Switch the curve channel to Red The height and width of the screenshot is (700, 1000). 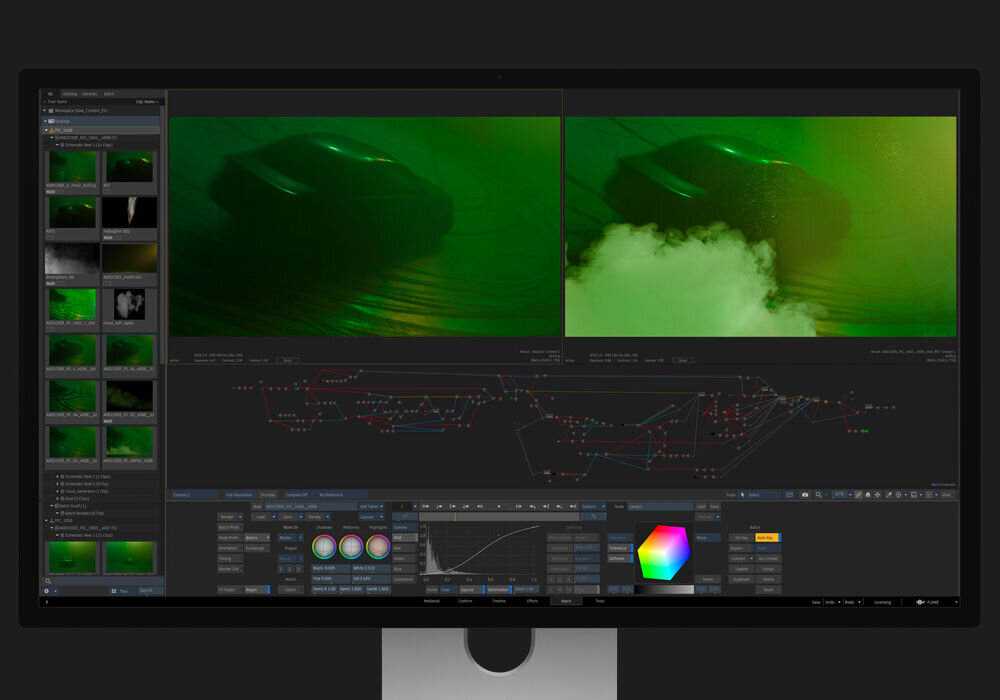[404, 547]
